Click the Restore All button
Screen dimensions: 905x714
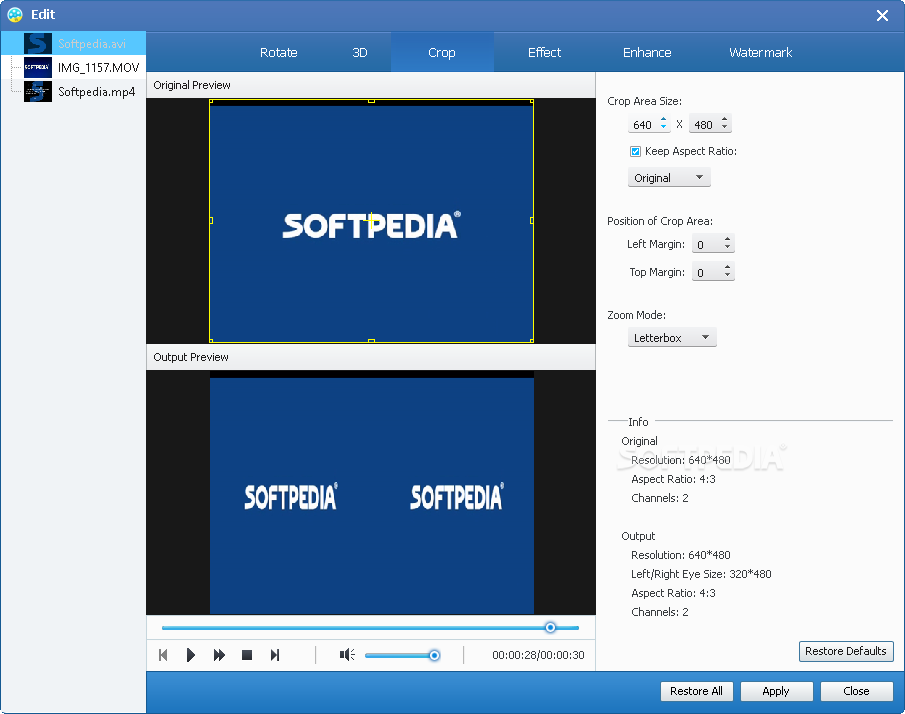697,691
